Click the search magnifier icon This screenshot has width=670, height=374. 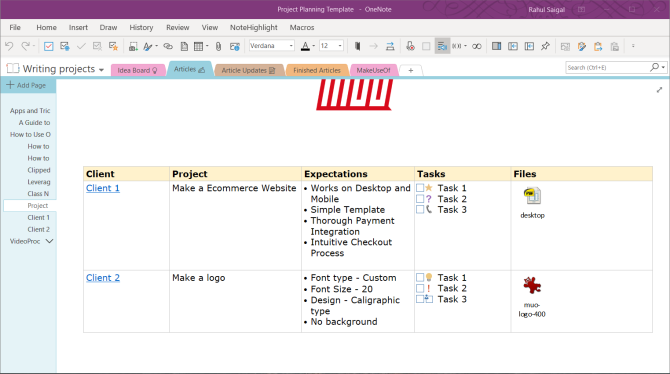coord(654,67)
